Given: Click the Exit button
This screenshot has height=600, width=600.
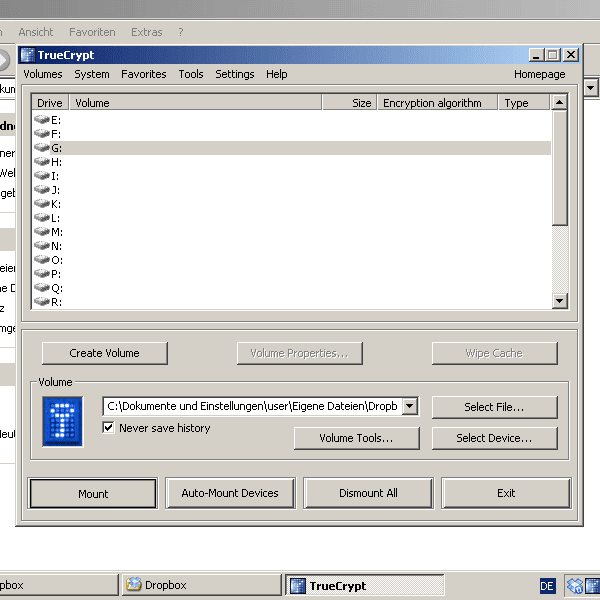Looking at the screenshot, I should (506, 493).
